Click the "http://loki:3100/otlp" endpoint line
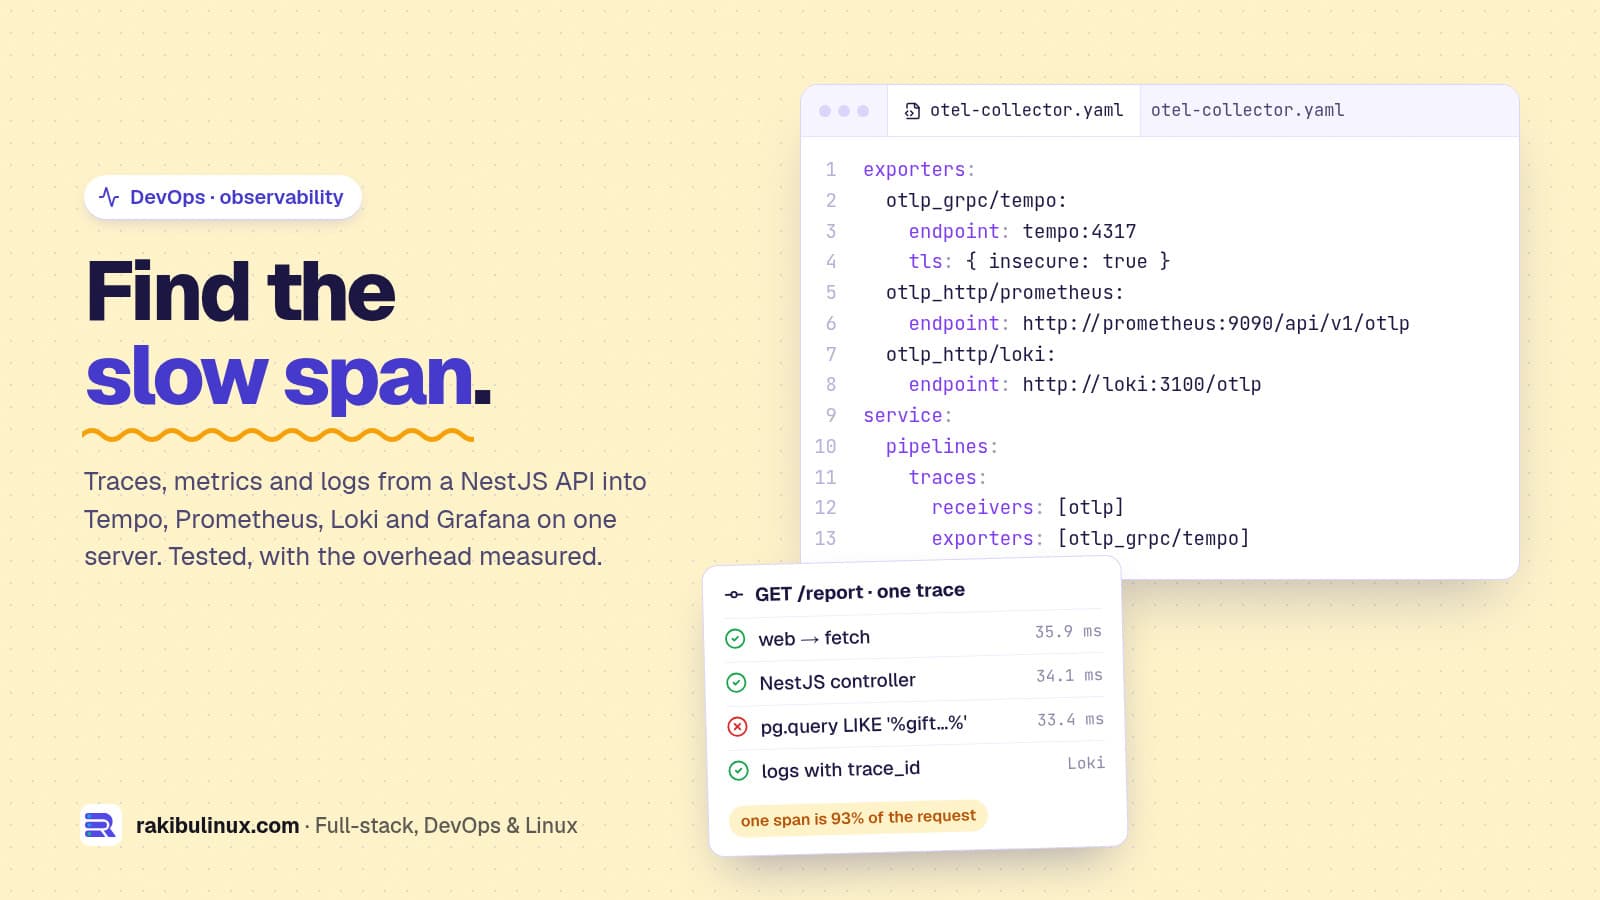Image resolution: width=1600 pixels, height=900 pixels. (x=1085, y=385)
